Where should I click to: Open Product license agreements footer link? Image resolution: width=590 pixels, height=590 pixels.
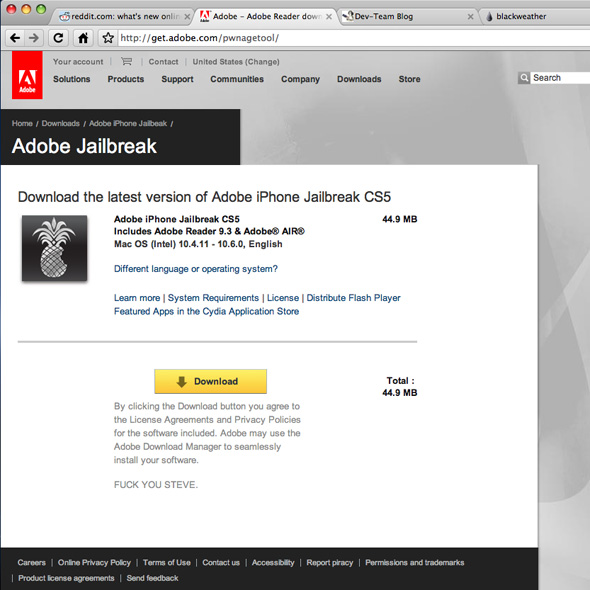[x=66, y=578]
